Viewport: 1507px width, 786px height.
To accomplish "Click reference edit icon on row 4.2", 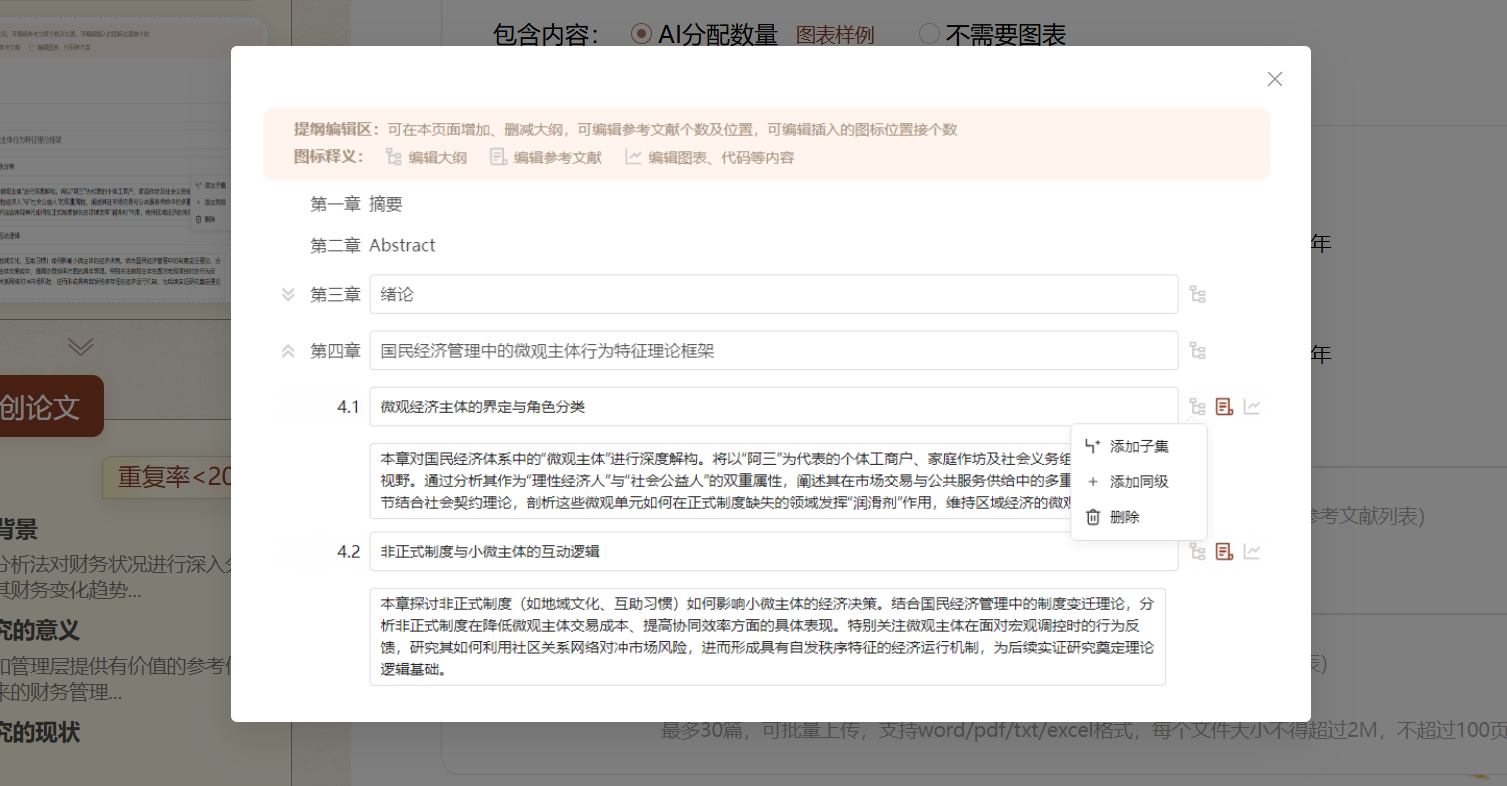I will pos(1224,551).
